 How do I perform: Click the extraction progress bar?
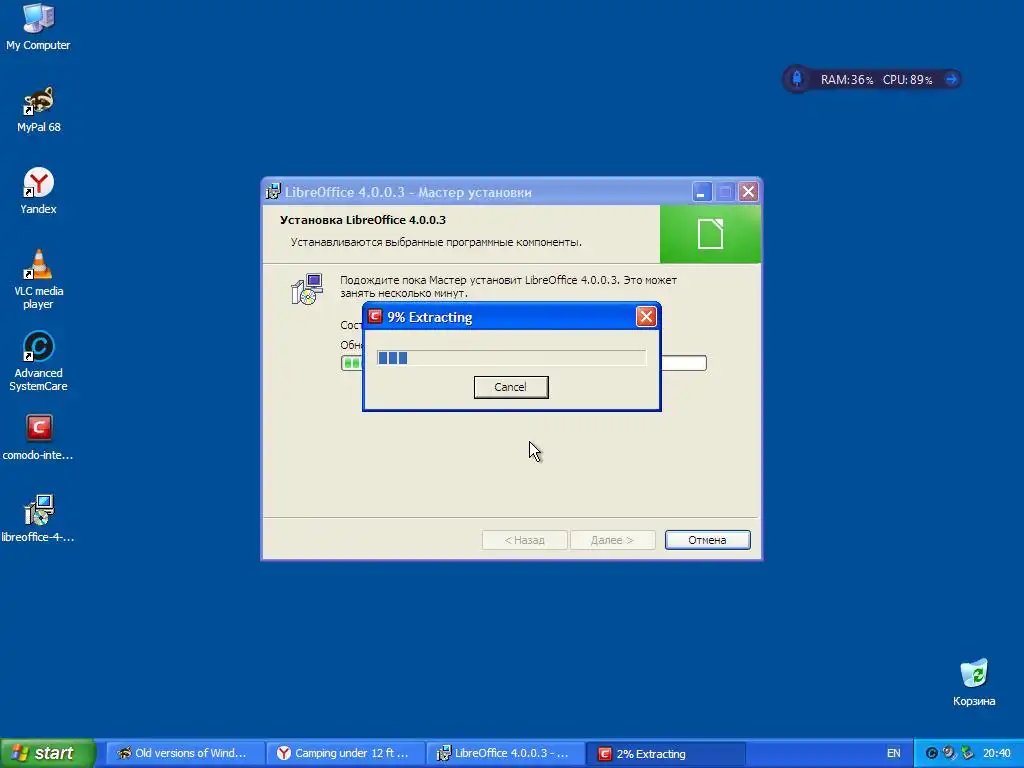click(x=511, y=357)
